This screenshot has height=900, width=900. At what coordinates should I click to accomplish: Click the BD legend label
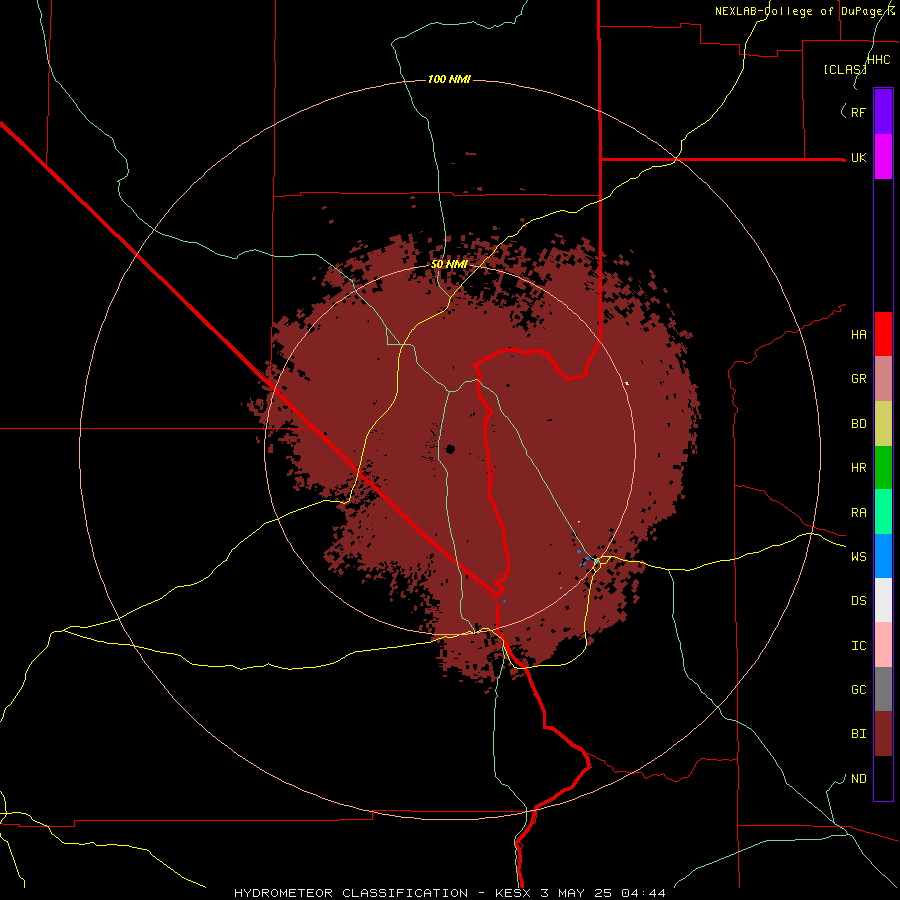858,424
